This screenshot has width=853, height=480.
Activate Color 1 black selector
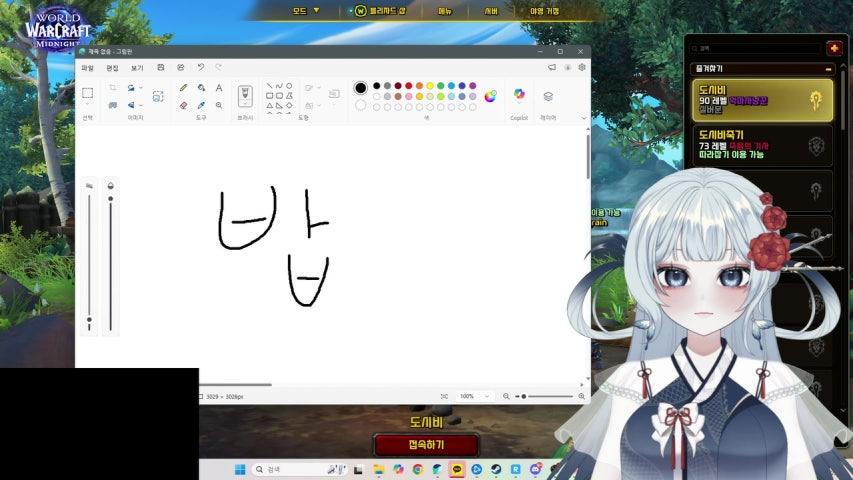pos(360,88)
